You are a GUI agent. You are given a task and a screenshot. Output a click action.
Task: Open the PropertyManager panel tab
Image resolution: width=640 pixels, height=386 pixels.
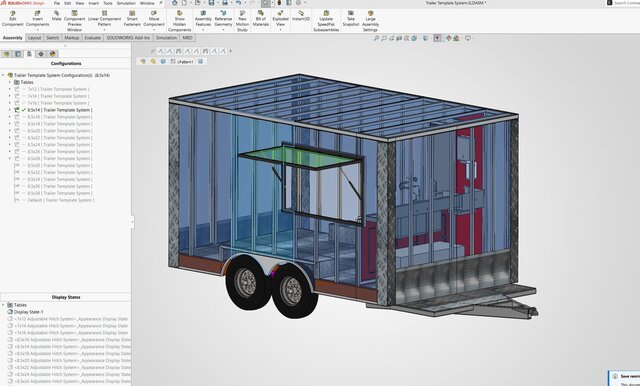click(x=18, y=54)
